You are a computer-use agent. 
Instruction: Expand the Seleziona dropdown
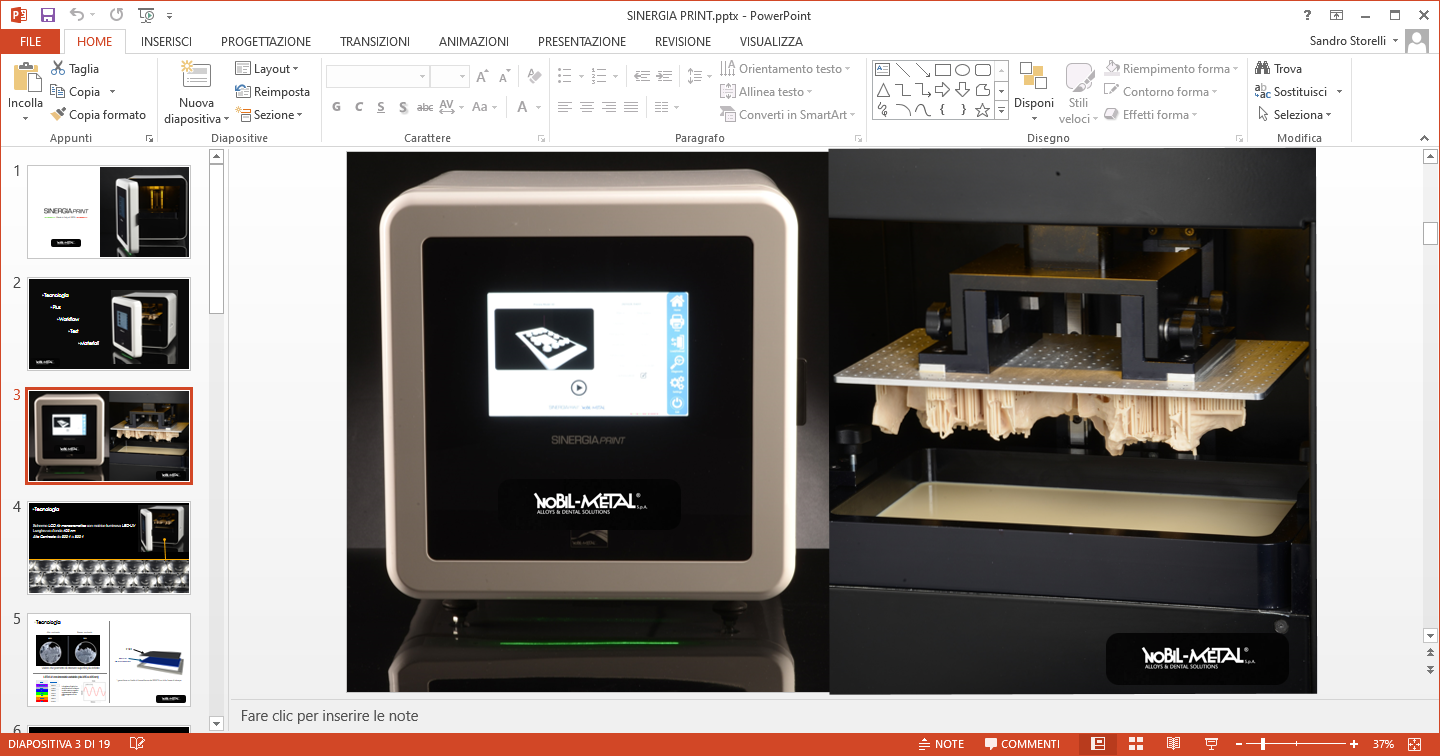(1295, 115)
